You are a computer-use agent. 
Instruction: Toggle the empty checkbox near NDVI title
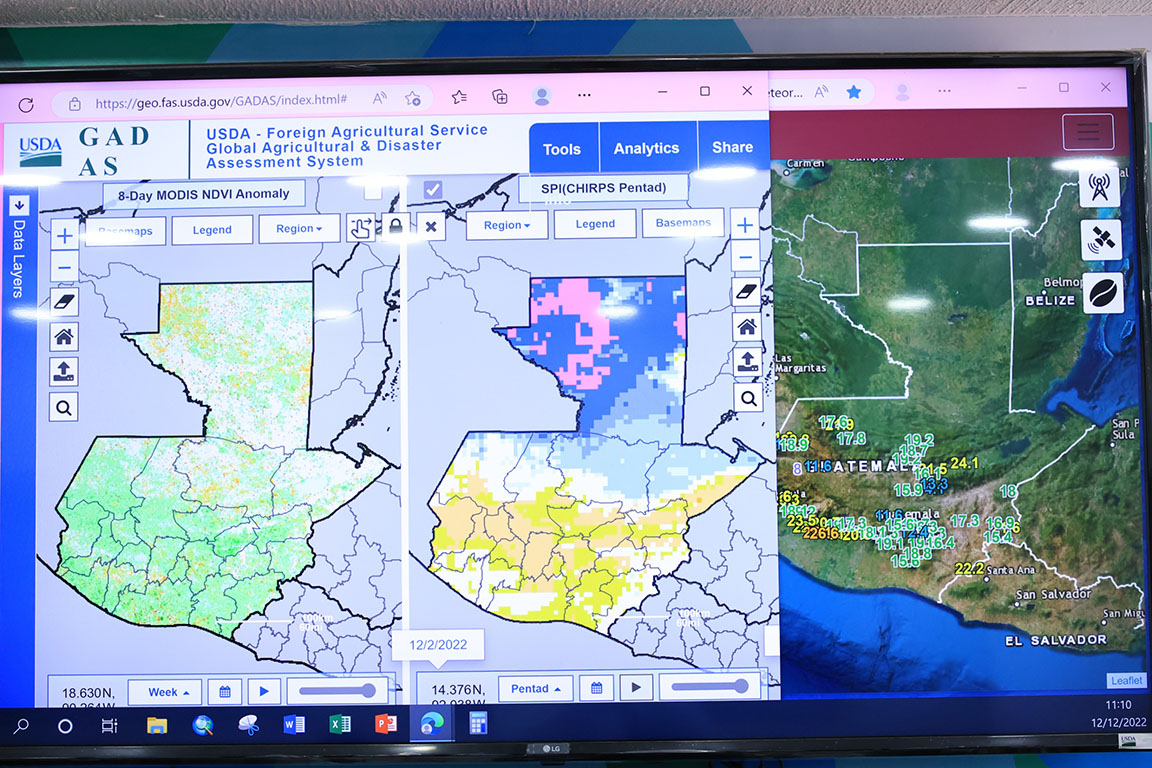373,190
